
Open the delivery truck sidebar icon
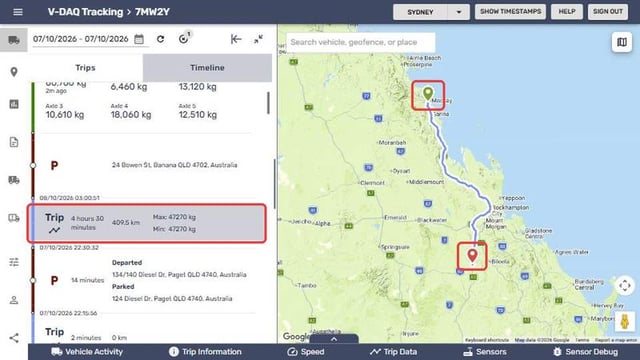[14, 180]
